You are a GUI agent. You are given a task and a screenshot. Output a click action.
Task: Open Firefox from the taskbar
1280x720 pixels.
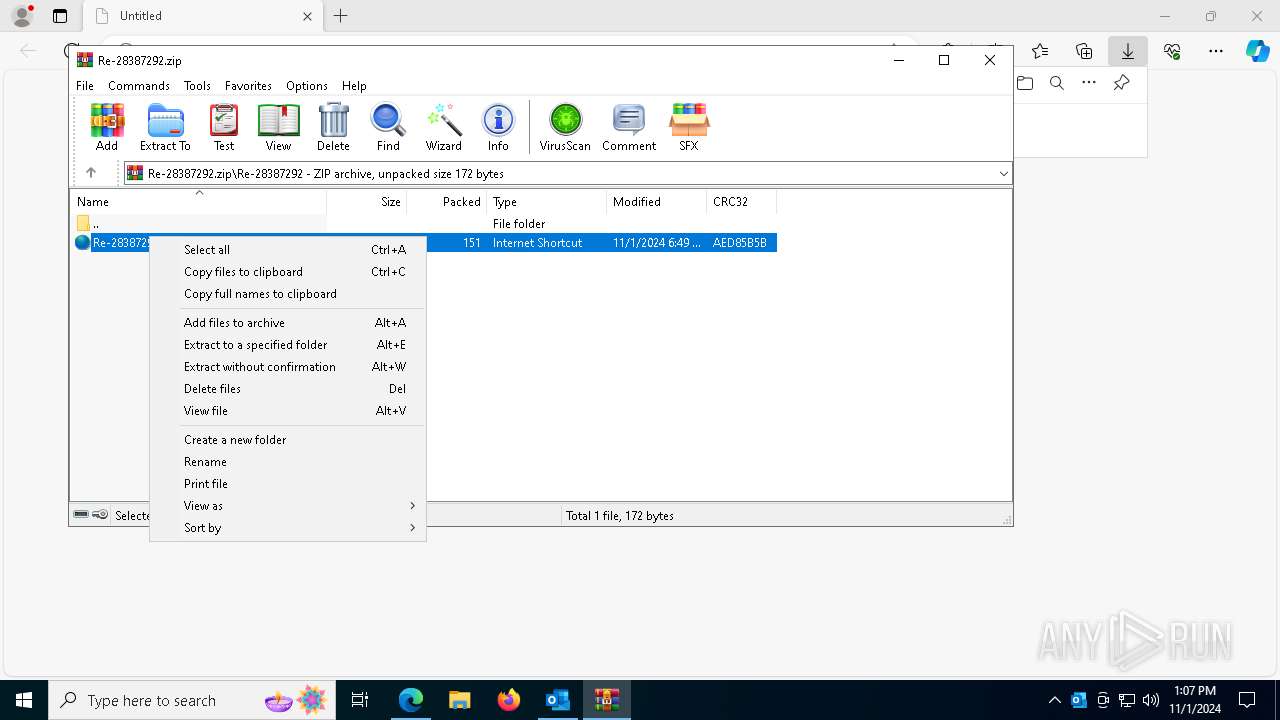pyautogui.click(x=509, y=700)
